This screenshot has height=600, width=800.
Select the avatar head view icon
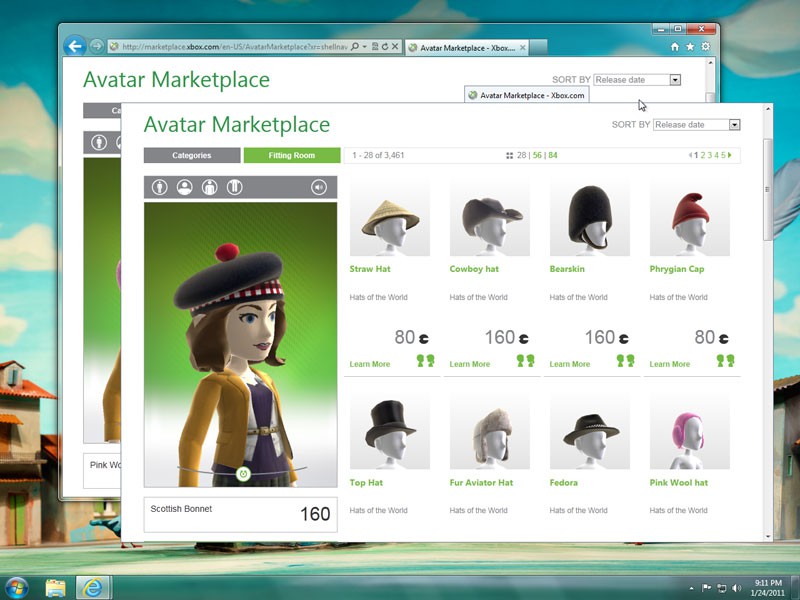click(x=184, y=187)
